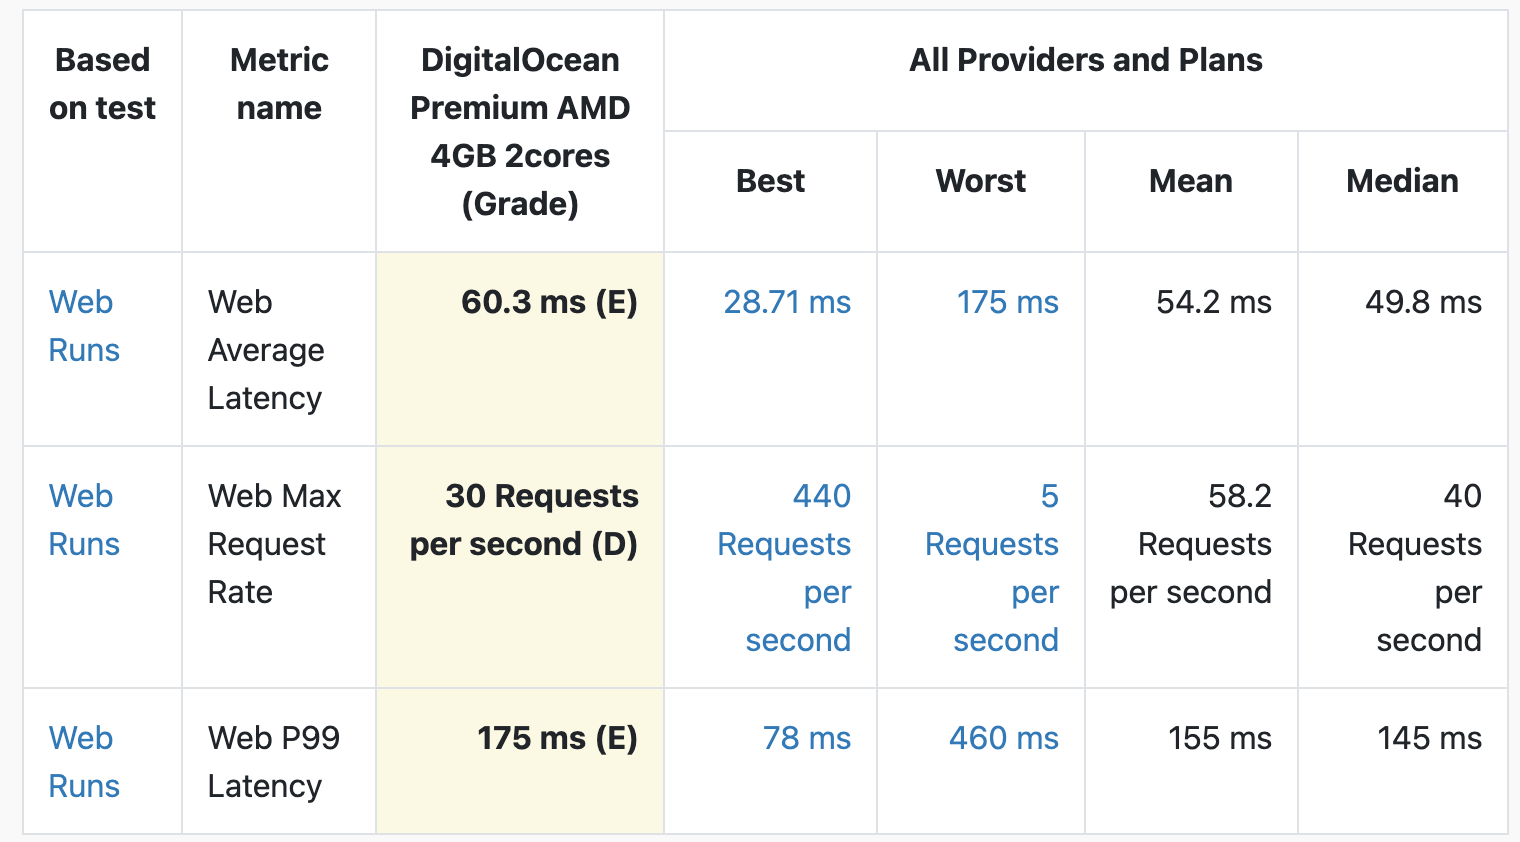This screenshot has height=842, width=1520.
Task: Select the Mean column header
Action: 1190,181
